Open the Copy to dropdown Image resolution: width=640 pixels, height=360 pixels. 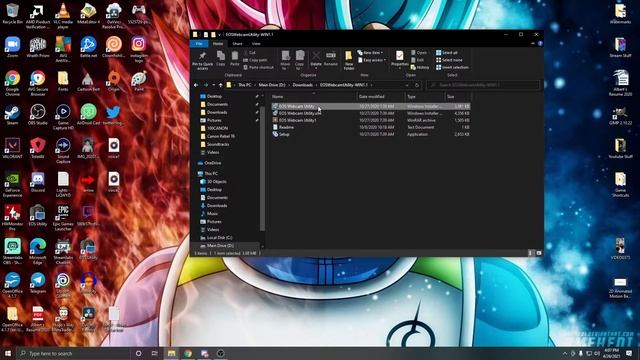tap(300, 60)
